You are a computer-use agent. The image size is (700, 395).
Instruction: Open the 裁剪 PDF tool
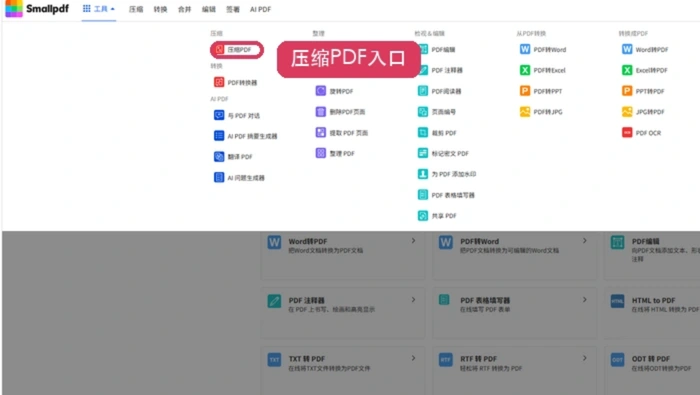(437, 133)
